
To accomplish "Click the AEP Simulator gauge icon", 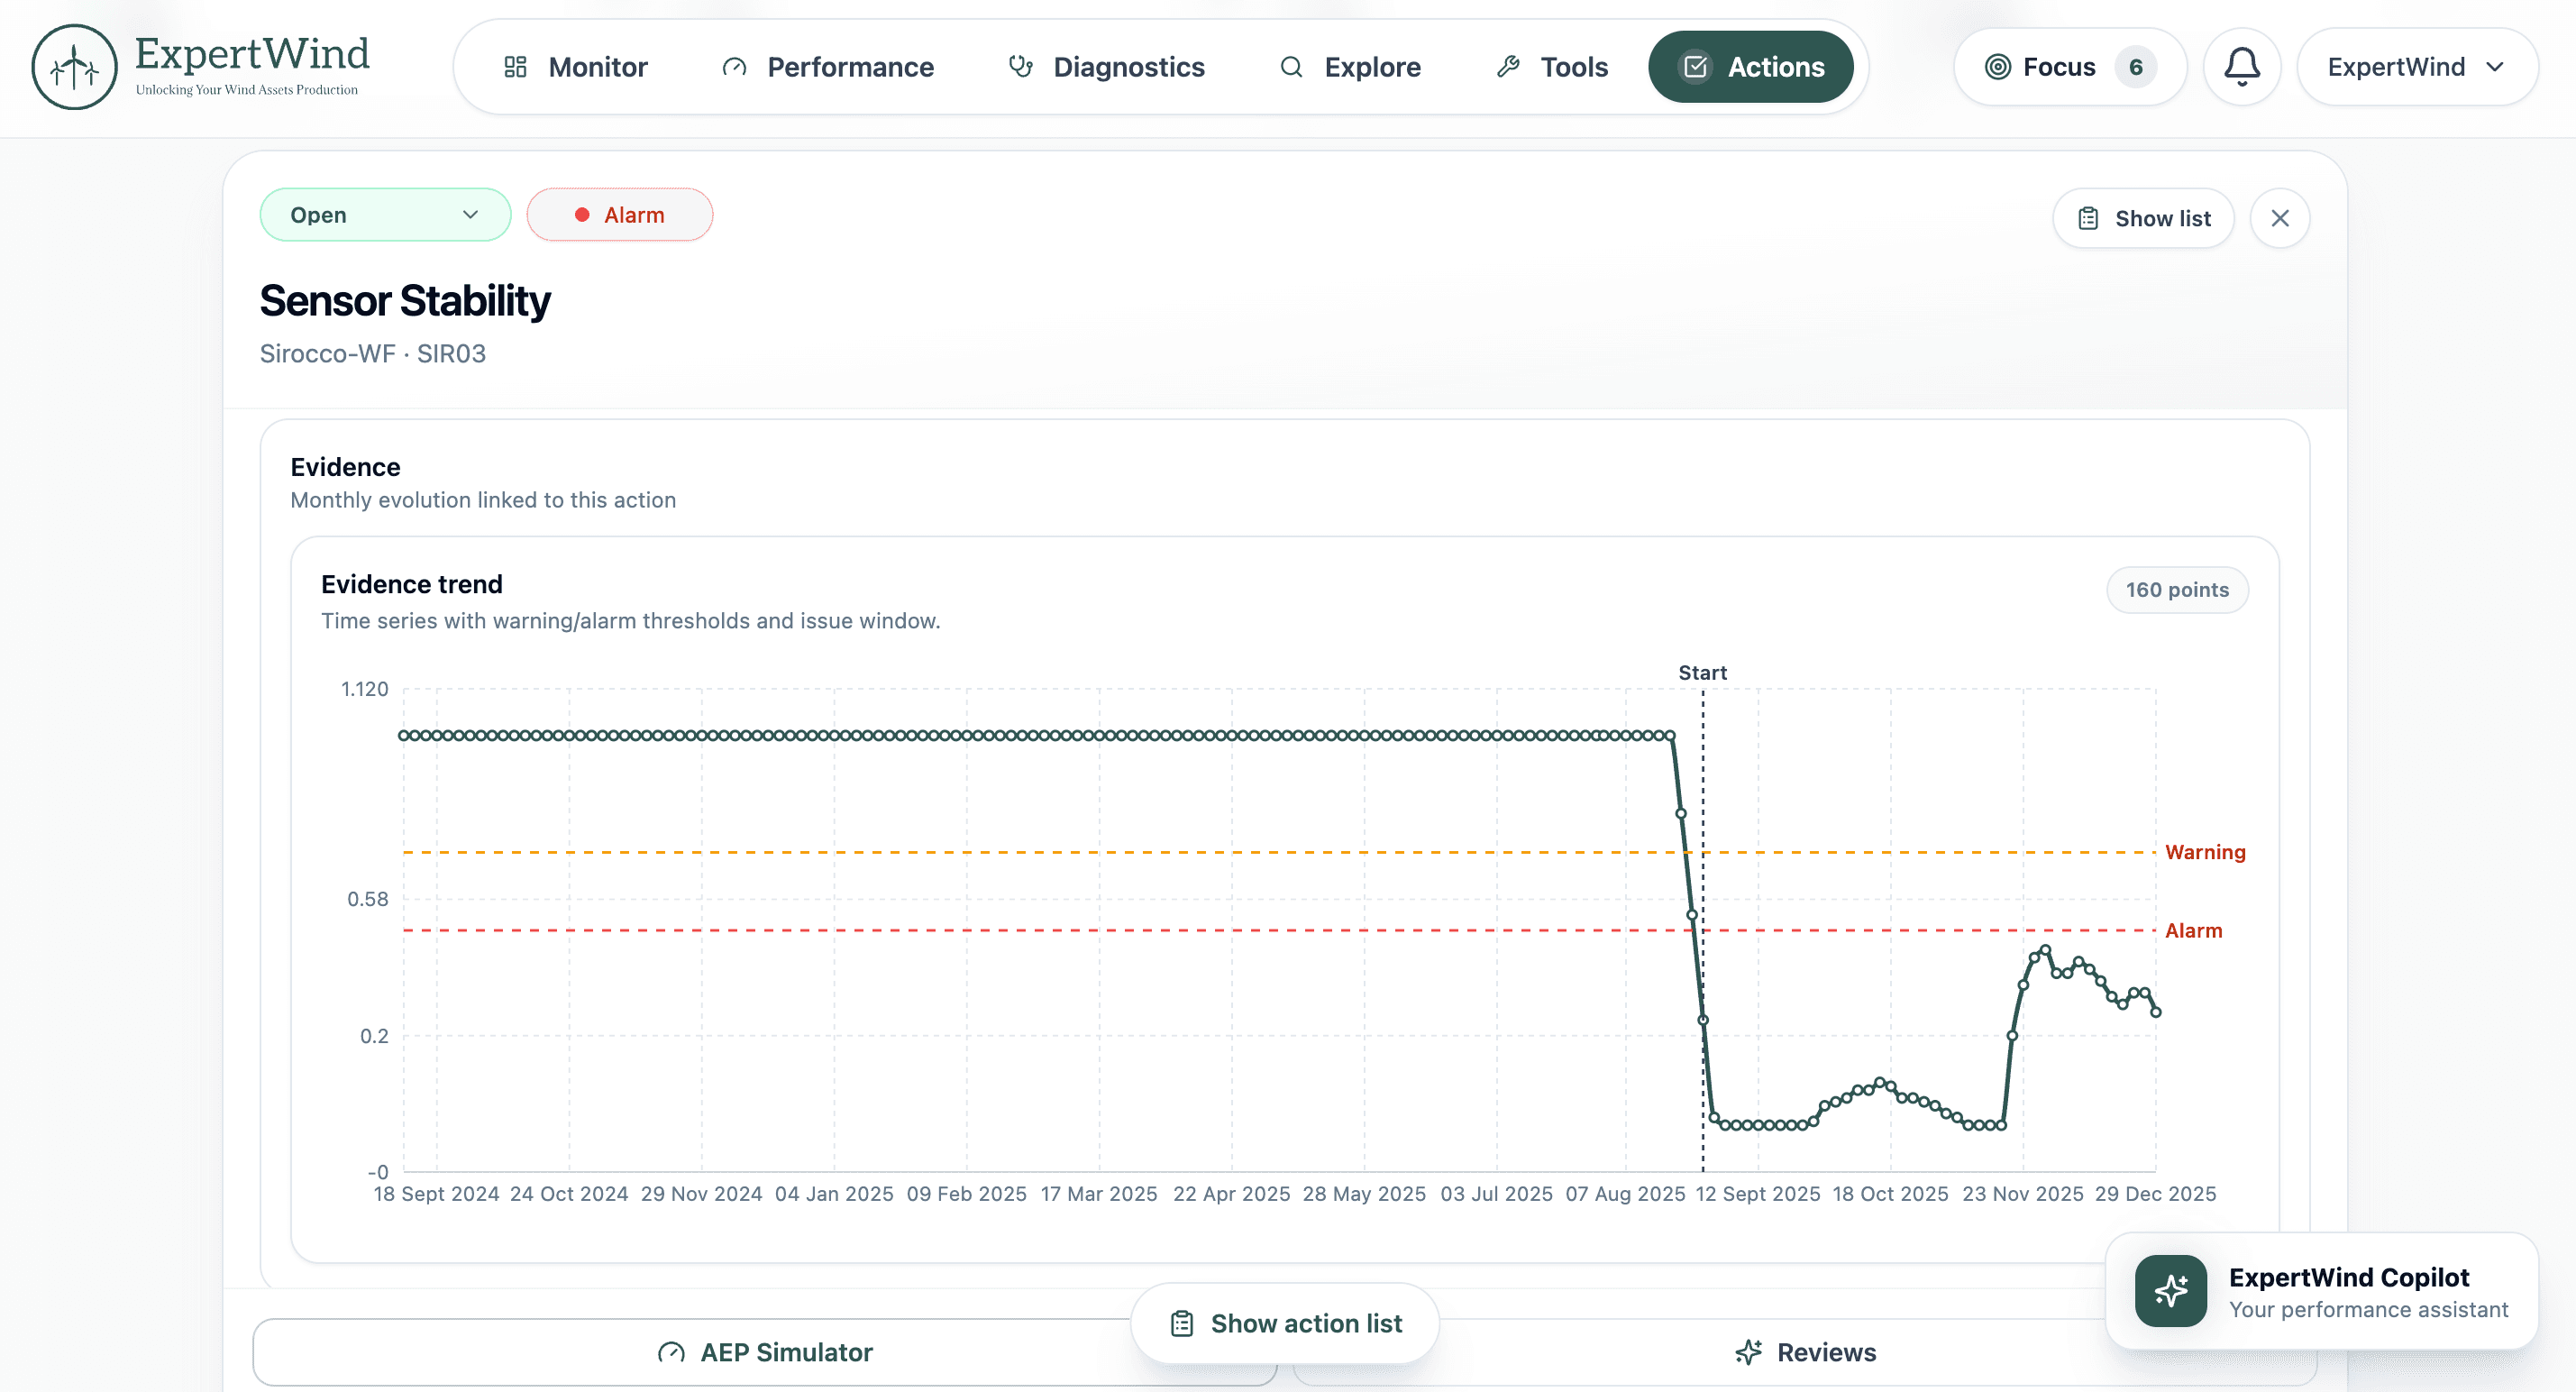I will pos(671,1353).
